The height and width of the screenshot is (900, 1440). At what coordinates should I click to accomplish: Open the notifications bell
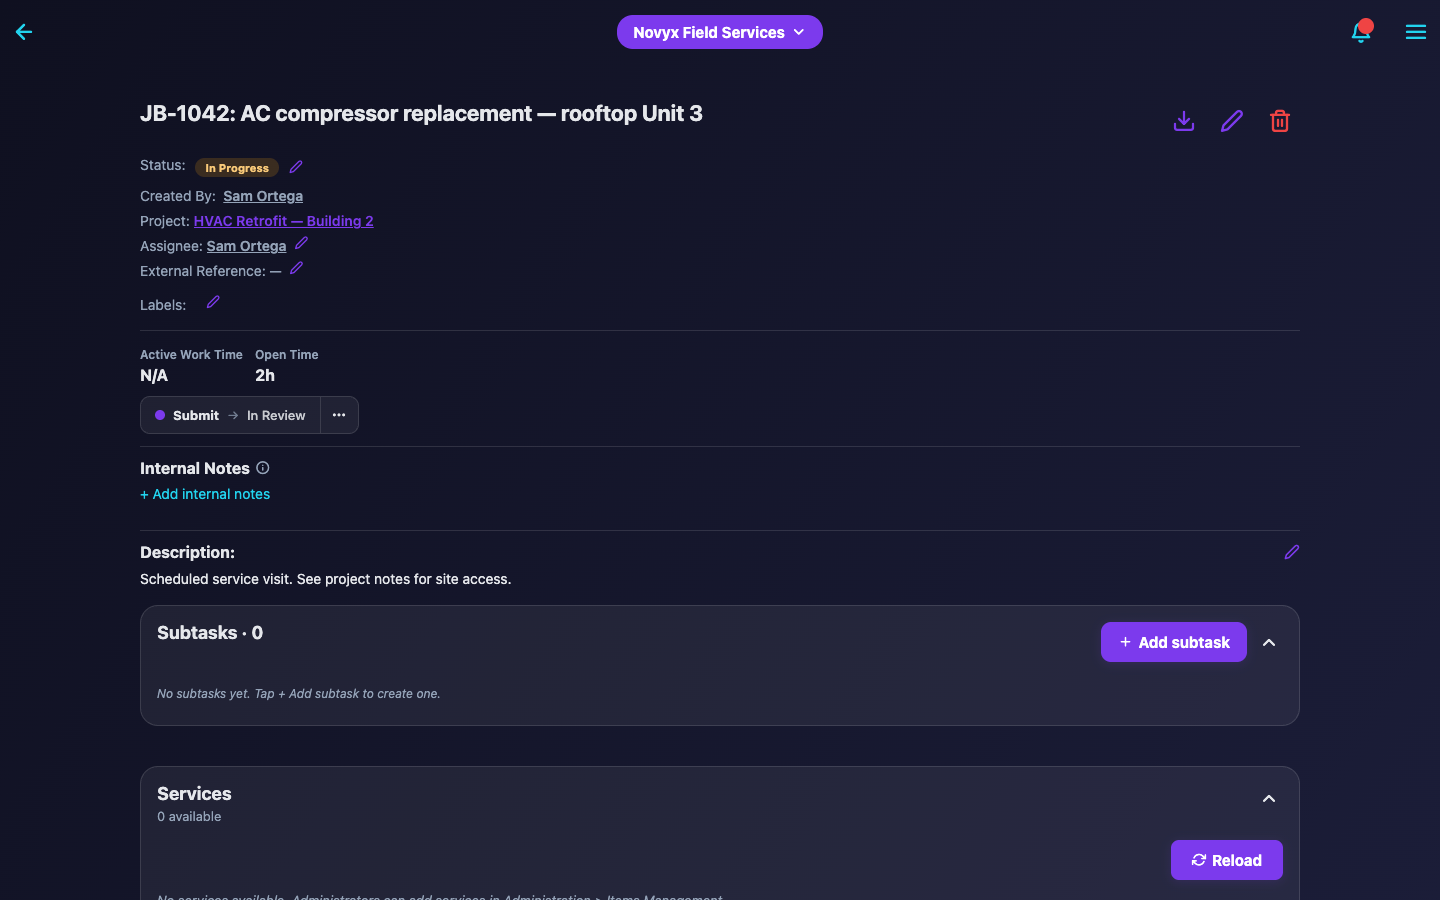coord(1361,32)
